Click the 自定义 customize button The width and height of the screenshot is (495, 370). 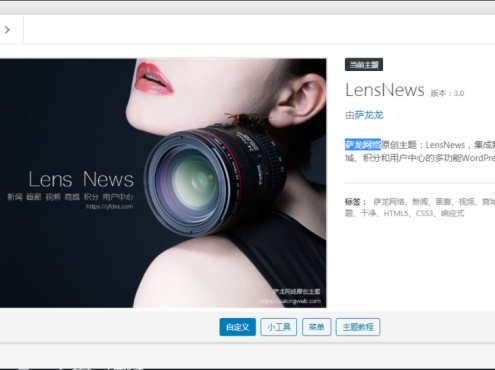pos(238,327)
